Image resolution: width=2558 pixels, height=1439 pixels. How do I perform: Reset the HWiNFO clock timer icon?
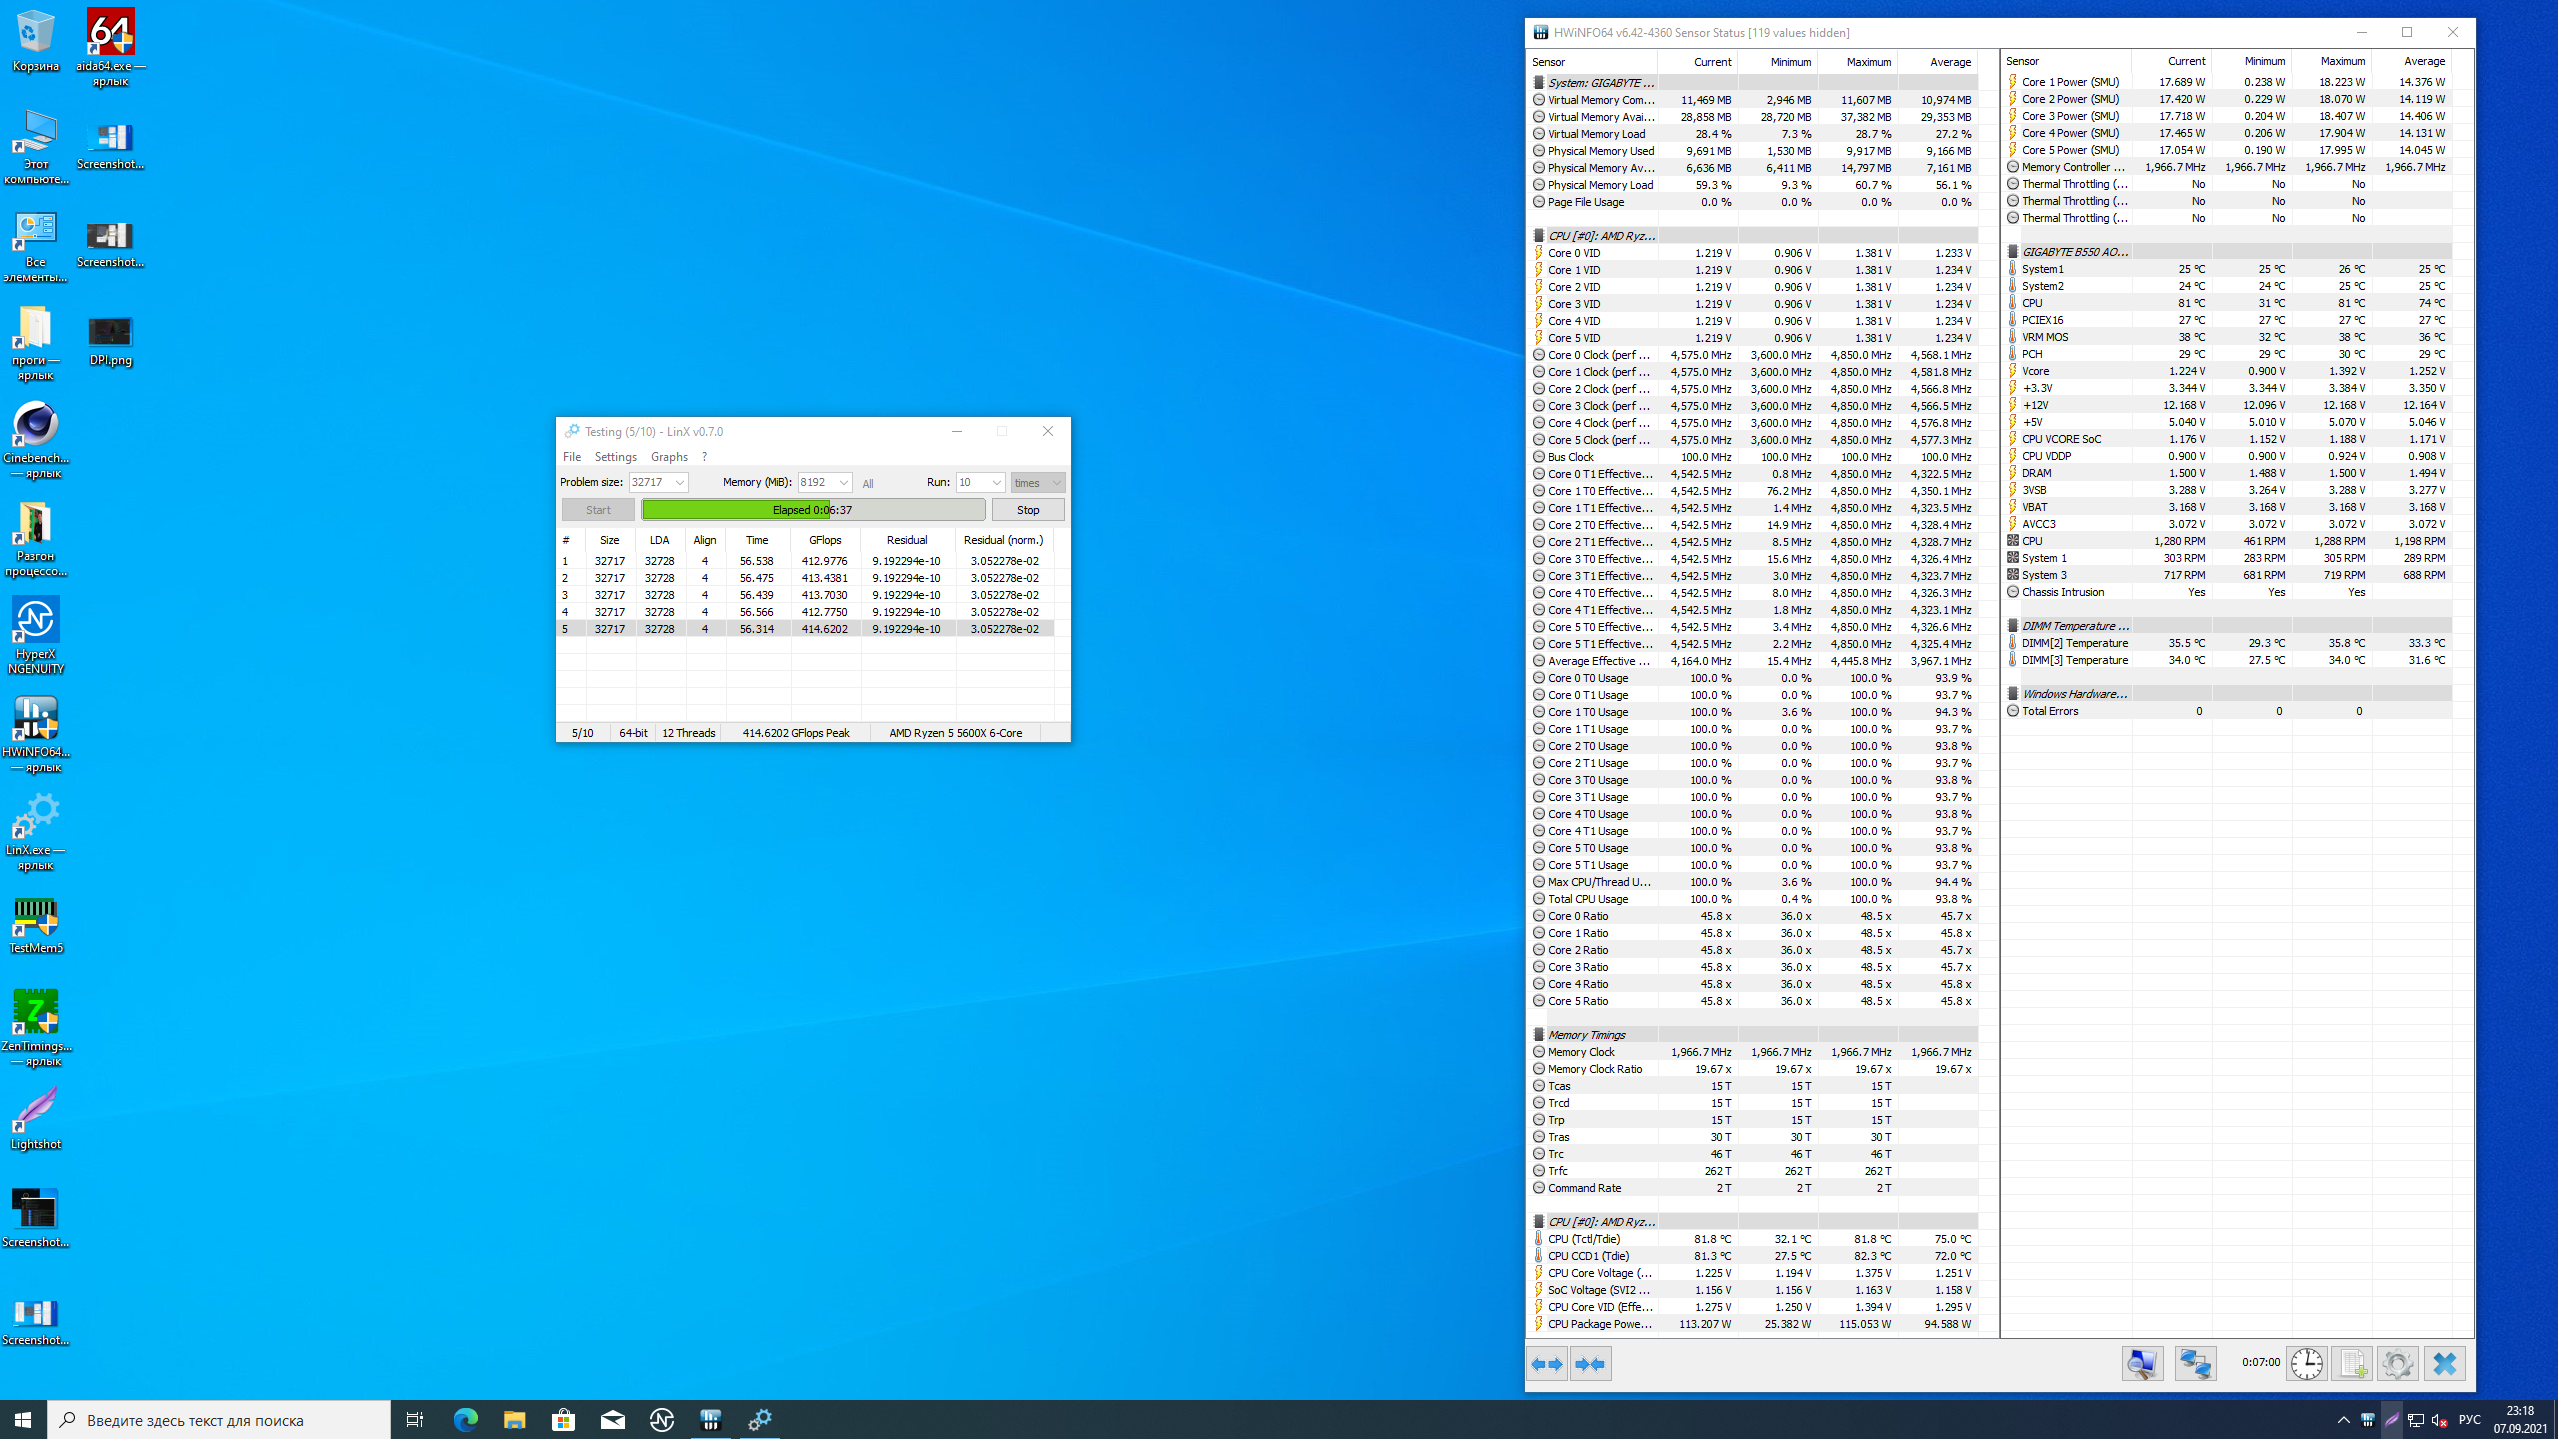pos(2307,1364)
